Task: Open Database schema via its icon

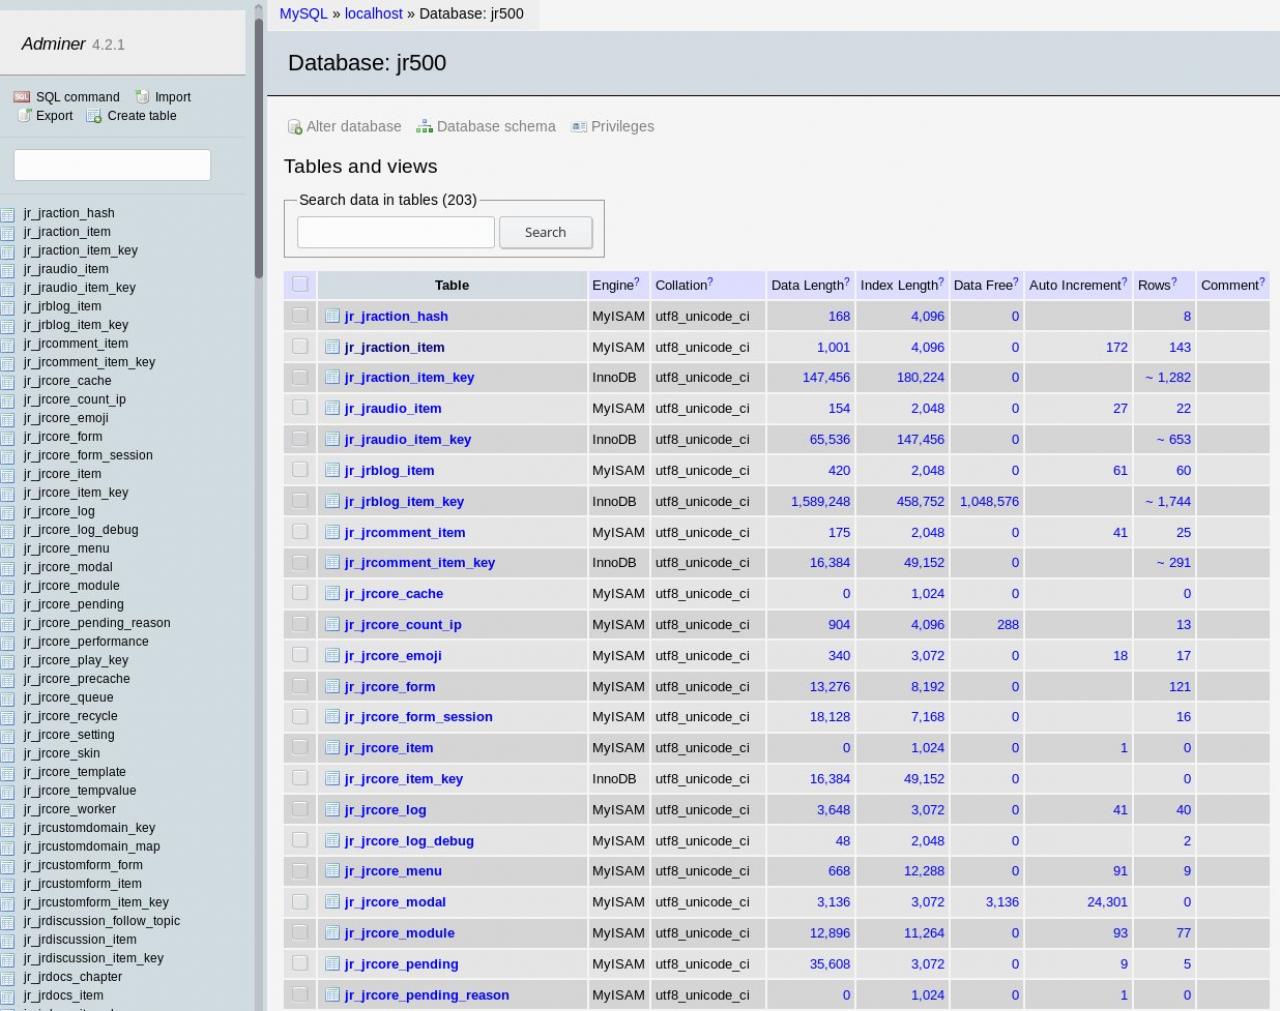Action: point(424,127)
